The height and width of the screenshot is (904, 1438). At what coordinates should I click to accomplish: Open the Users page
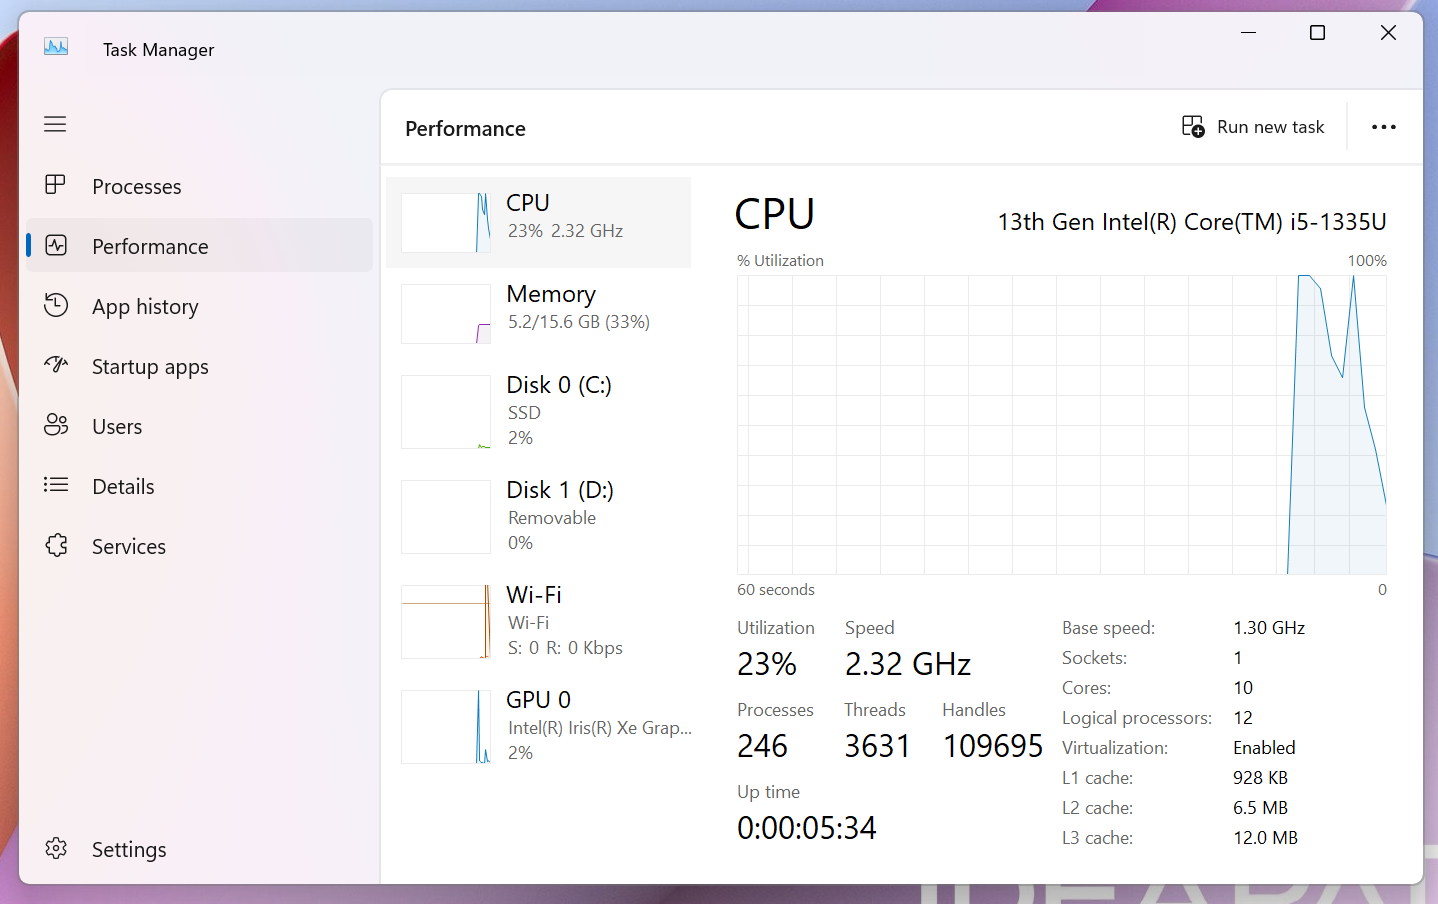point(199,426)
